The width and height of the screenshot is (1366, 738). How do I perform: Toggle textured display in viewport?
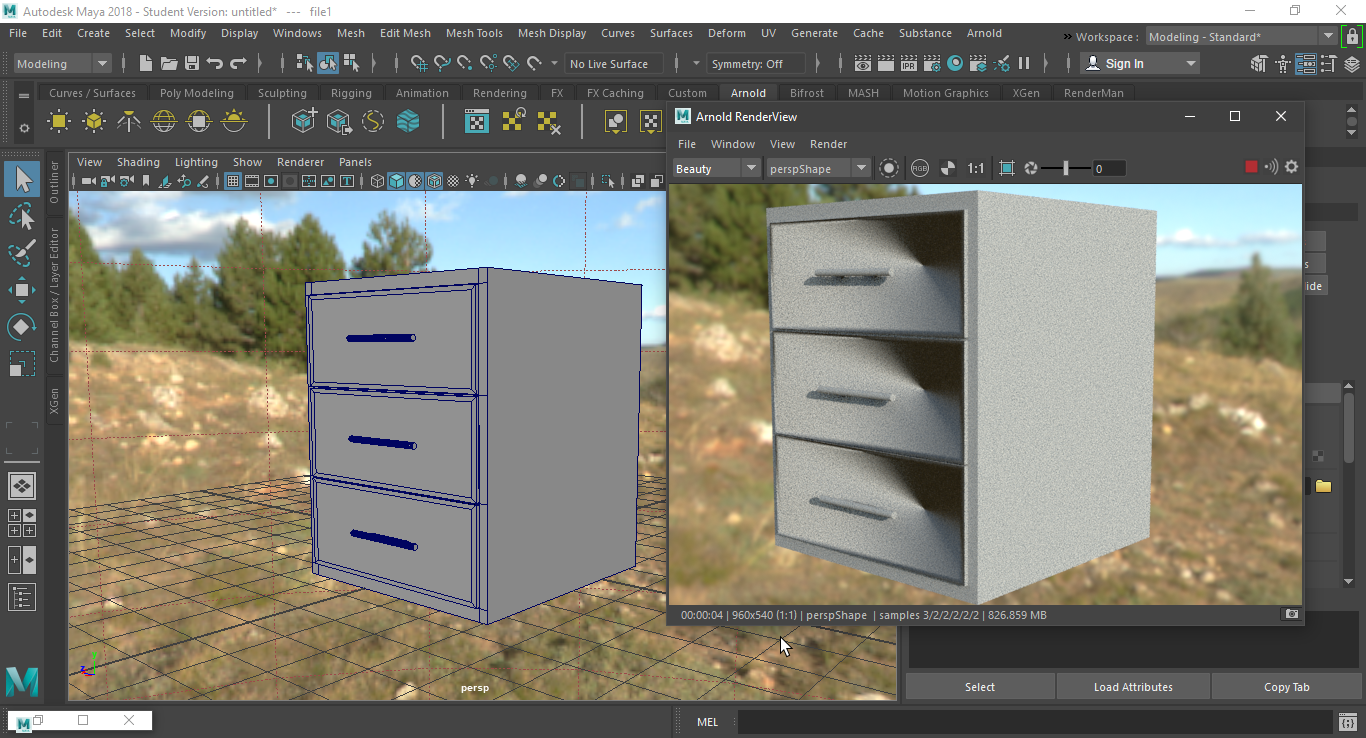(x=453, y=181)
